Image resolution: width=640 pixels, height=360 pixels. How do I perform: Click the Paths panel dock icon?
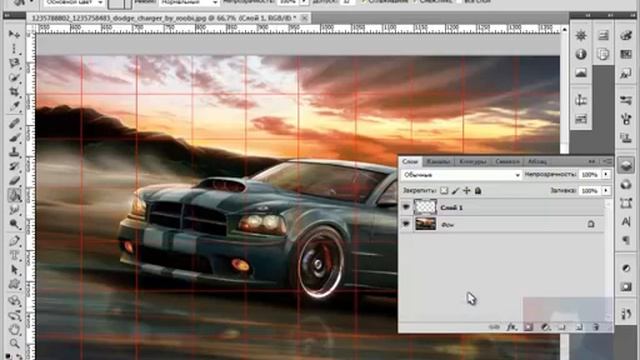tap(626, 203)
